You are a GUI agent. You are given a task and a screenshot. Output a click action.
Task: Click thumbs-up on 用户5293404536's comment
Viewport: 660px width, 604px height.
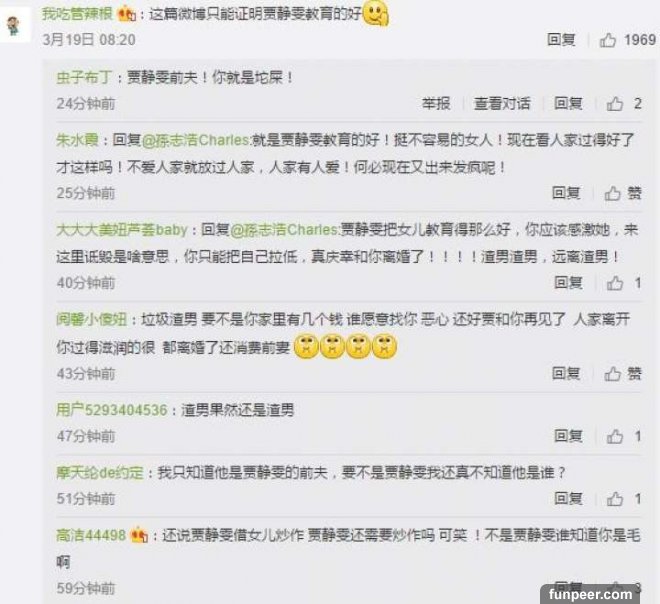[615, 436]
